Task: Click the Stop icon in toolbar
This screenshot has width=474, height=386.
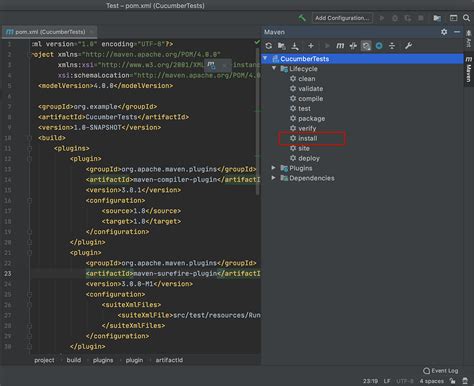Action: point(421,18)
